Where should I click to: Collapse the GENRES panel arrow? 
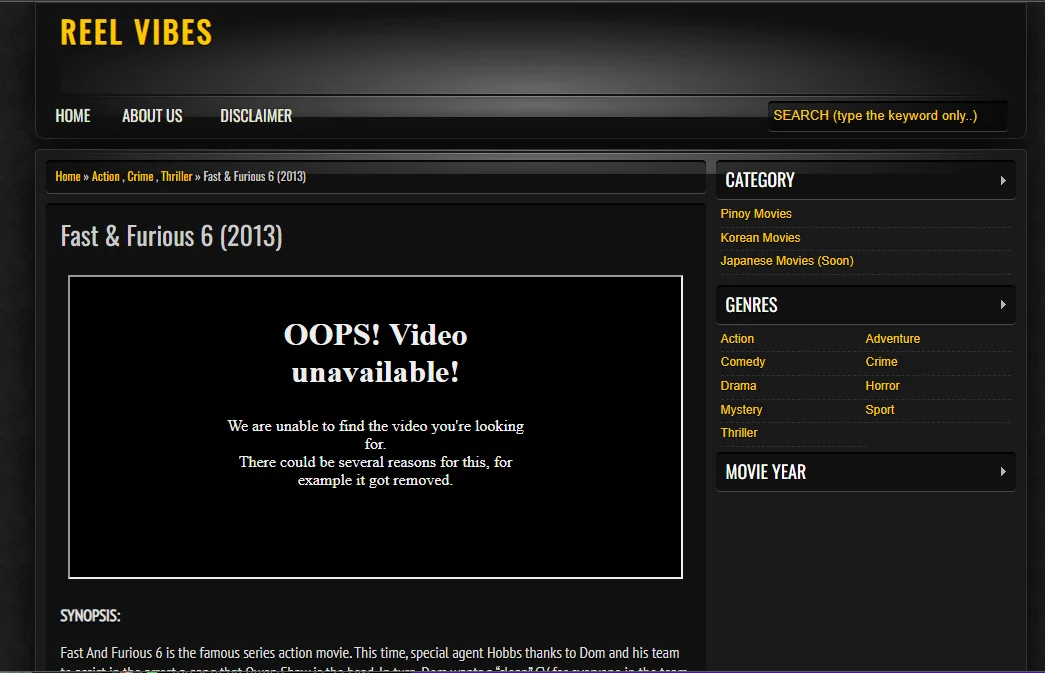[1003, 305]
